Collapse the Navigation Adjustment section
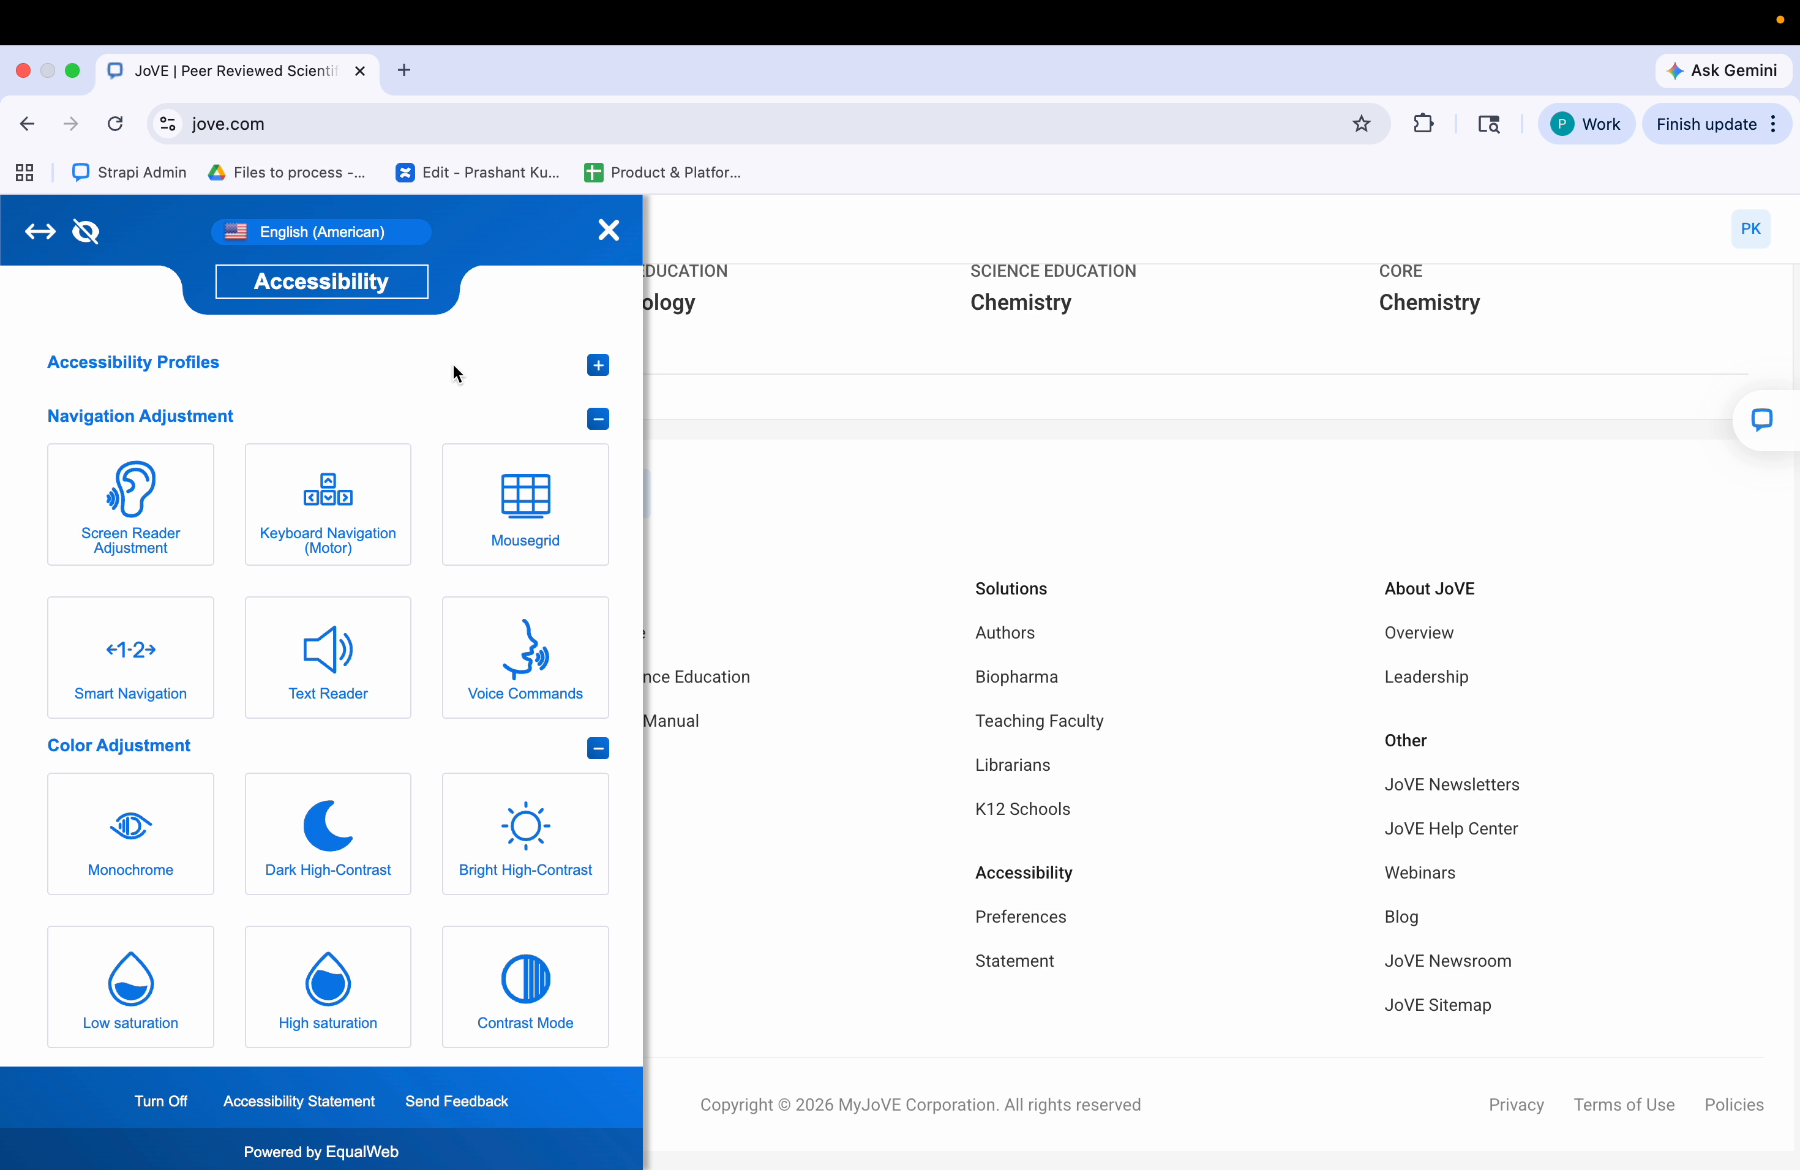The width and height of the screenshot is (1800, 1170). pyautogui.click(x=598, y=419)
